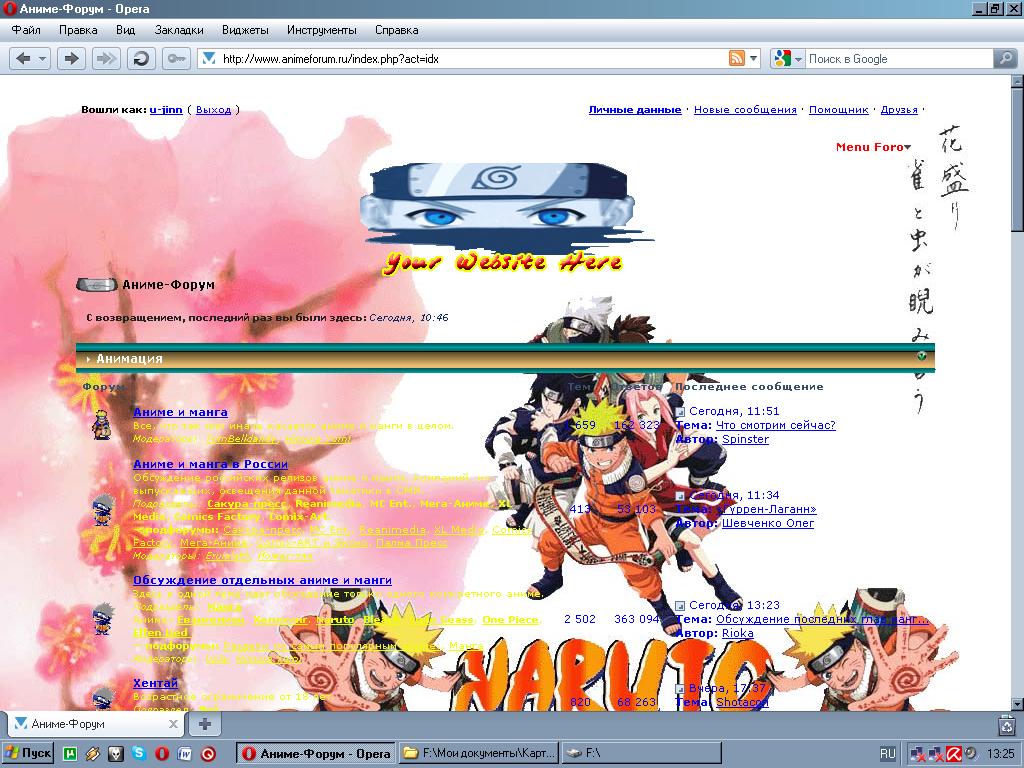Image resolution: width=1024 pixels, height=768 pixels.
Task: Click the magnifier search button
Action: pyautogui.click(x=1004, y=59)
